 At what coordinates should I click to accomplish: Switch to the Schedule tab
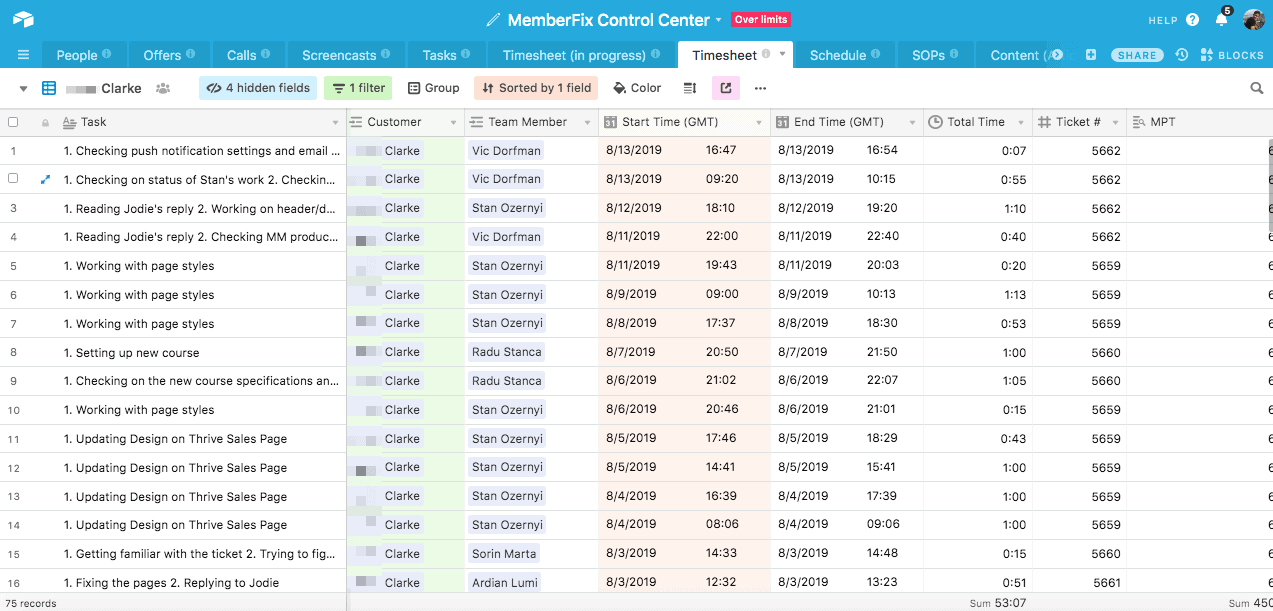tap(838, 55)
